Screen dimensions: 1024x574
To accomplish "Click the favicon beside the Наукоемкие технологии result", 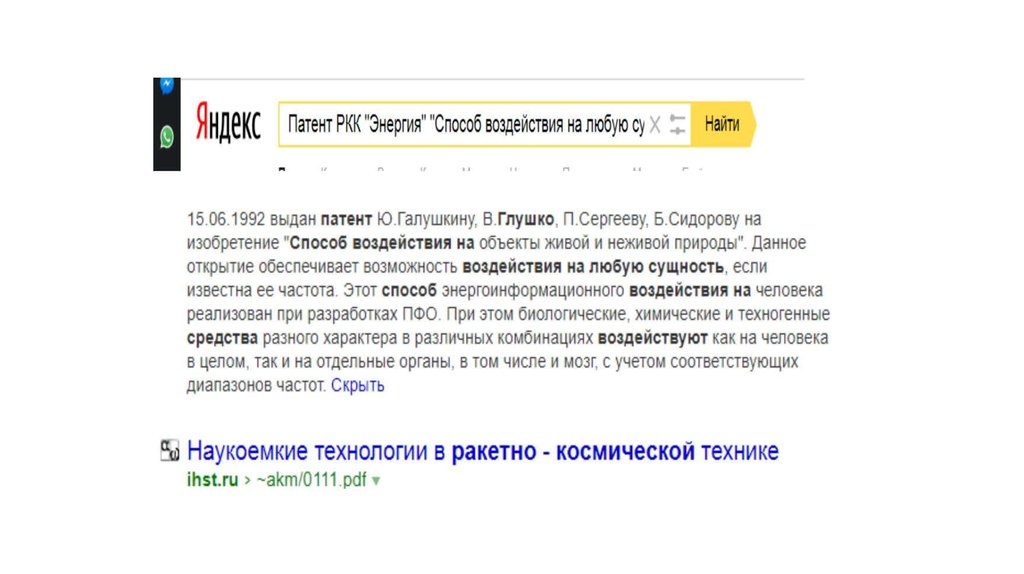I will [169, 452].
